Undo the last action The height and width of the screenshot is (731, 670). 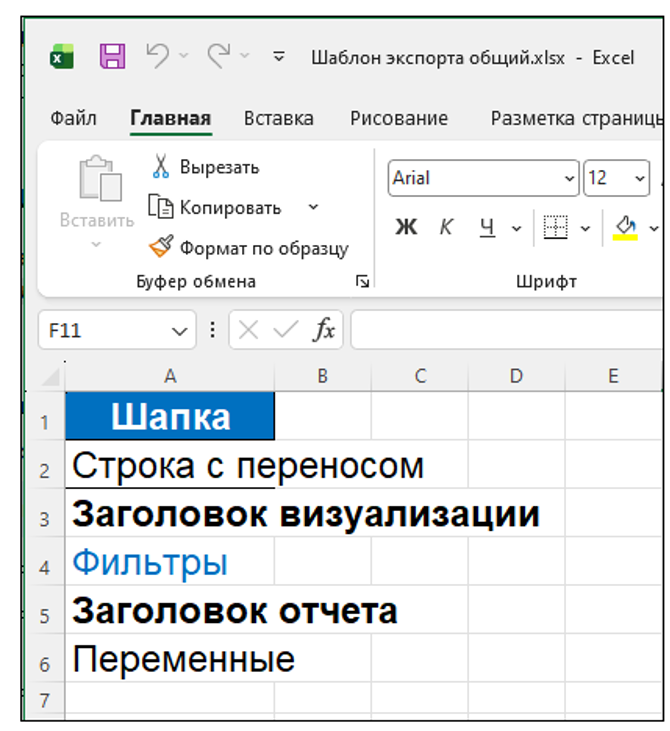pos(158,56)
